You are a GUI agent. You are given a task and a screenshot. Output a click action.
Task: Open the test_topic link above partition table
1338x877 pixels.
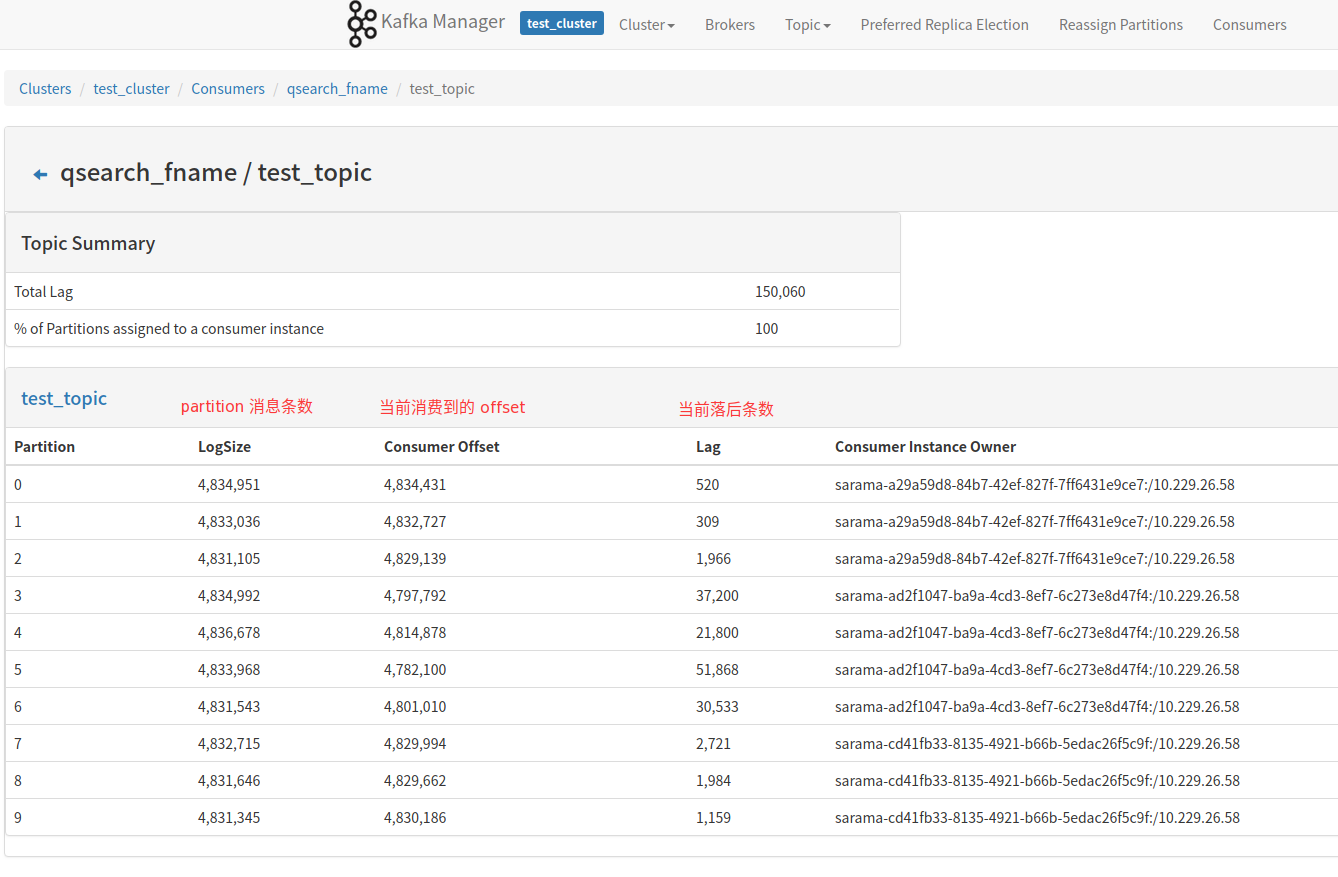(x=64, y=399)
